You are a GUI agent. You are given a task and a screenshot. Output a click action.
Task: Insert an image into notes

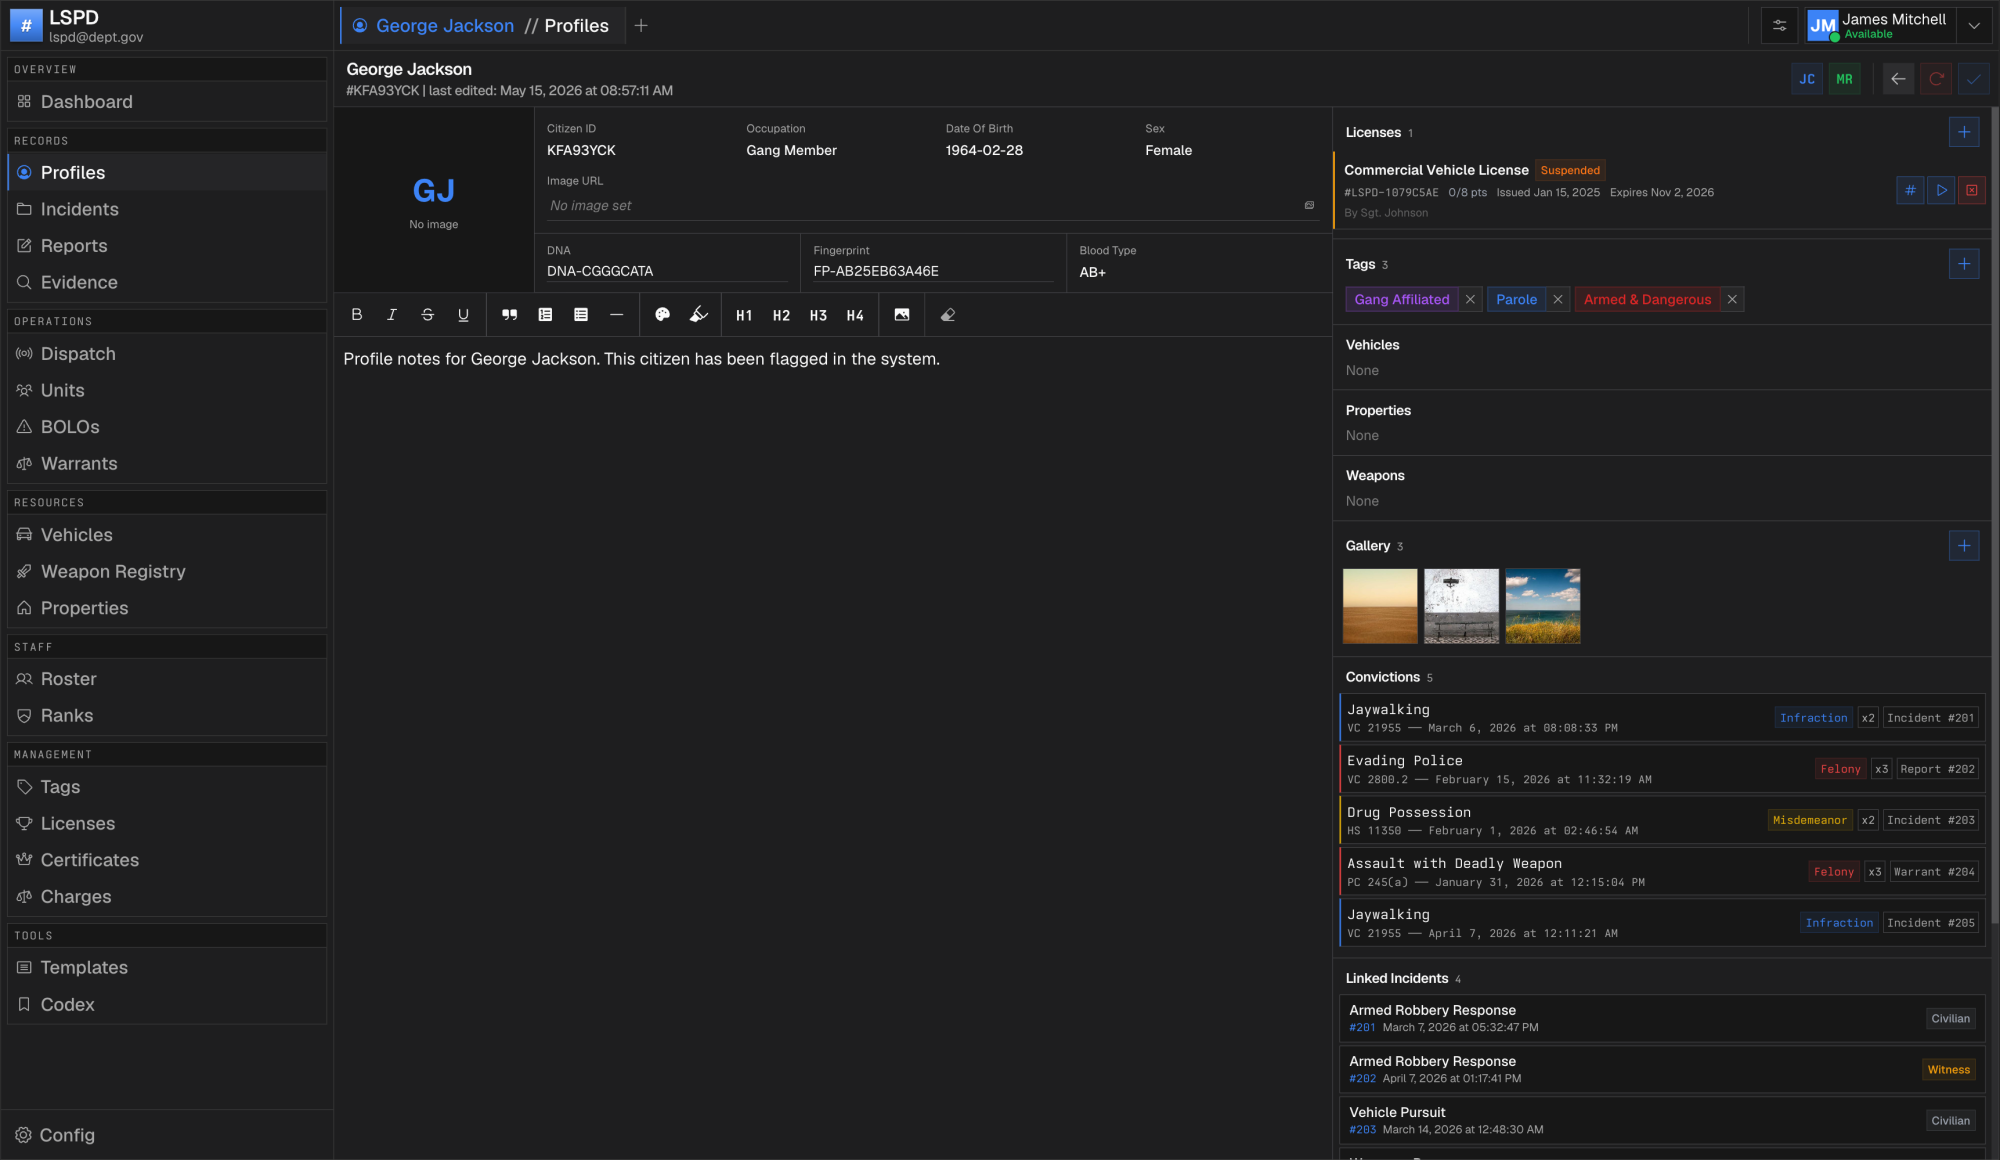click(902, 315)
